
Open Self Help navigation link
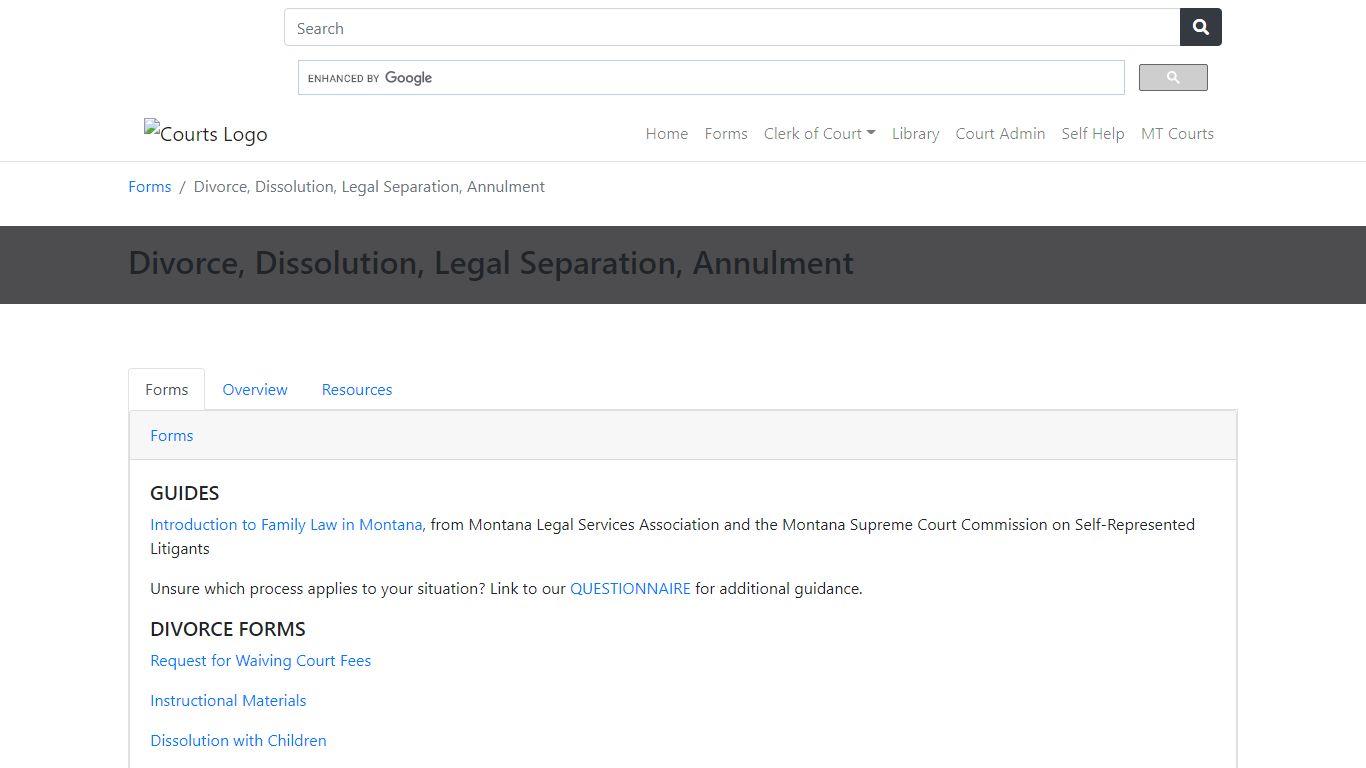(x=1093, y=133)
